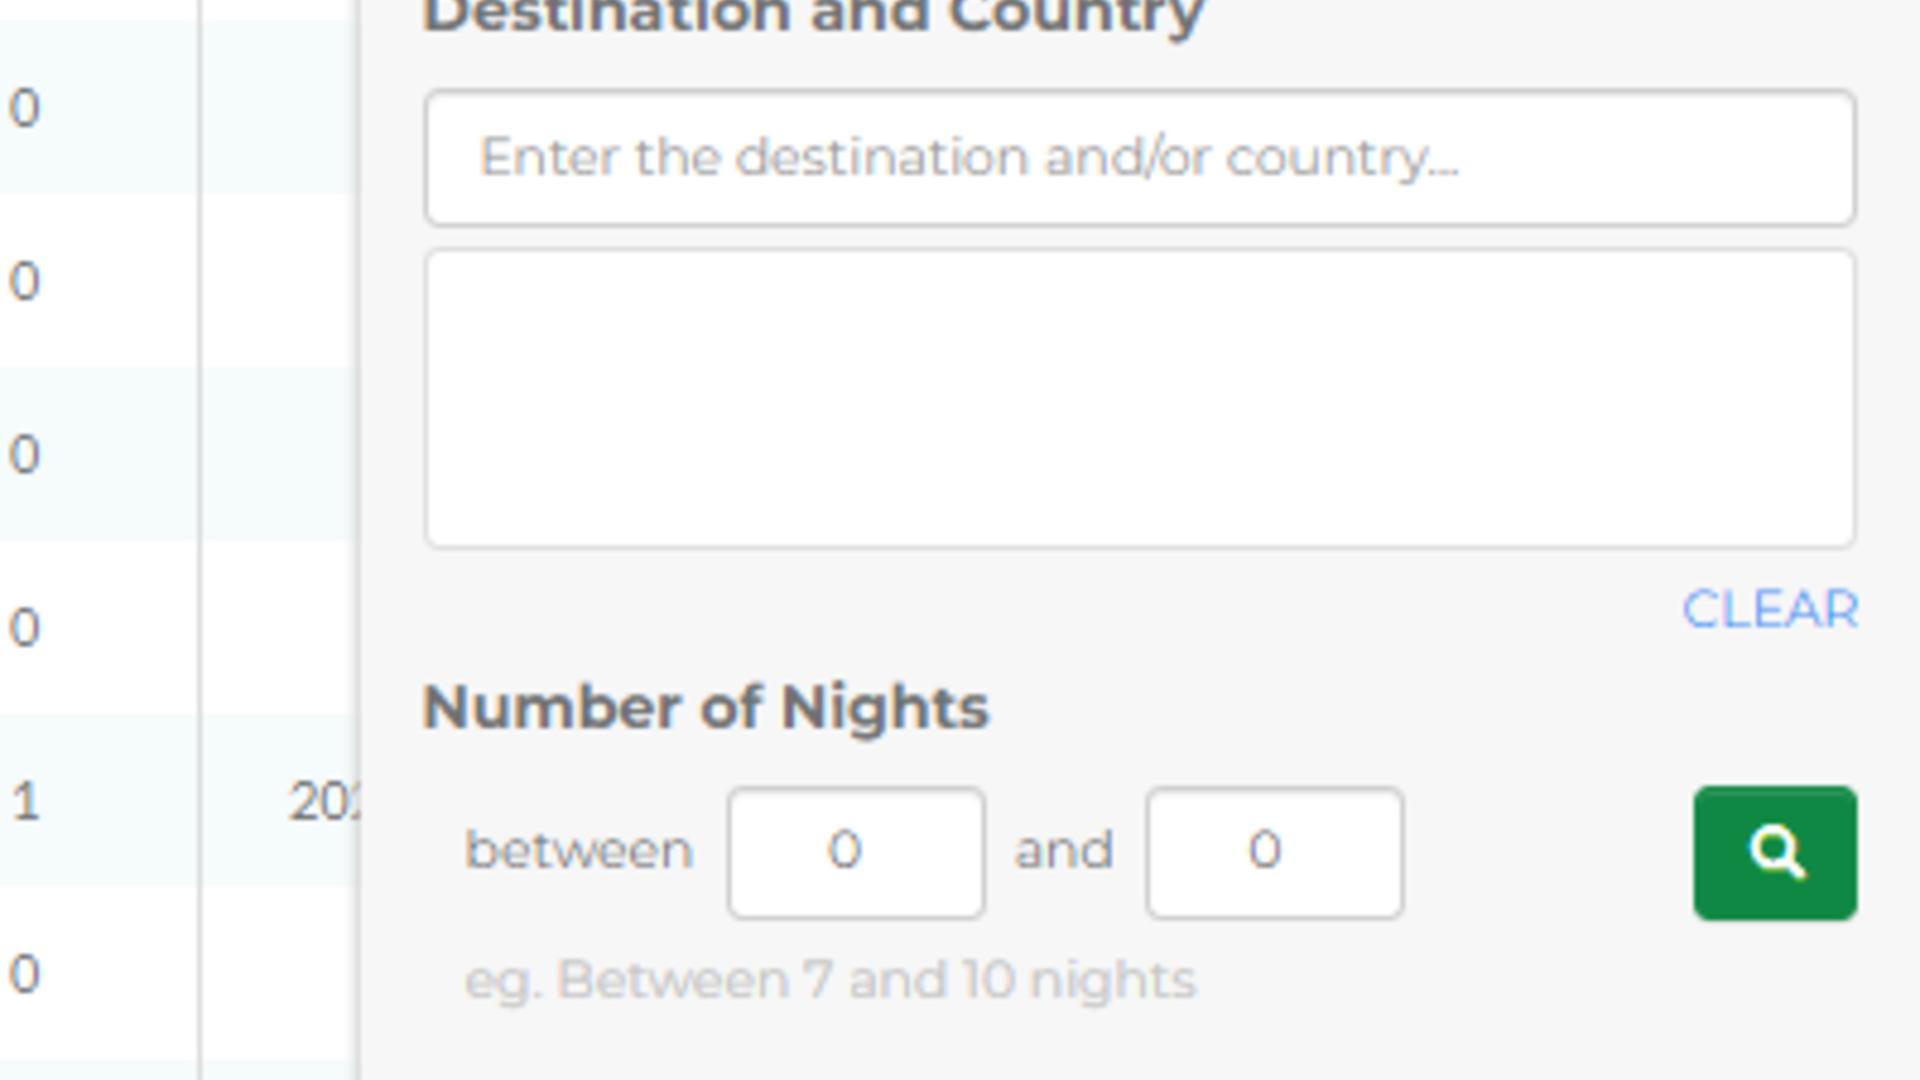1920x1080 pixels.
Task: Click the 0 cell directly above the 1
Action: (x=25, y=628)
